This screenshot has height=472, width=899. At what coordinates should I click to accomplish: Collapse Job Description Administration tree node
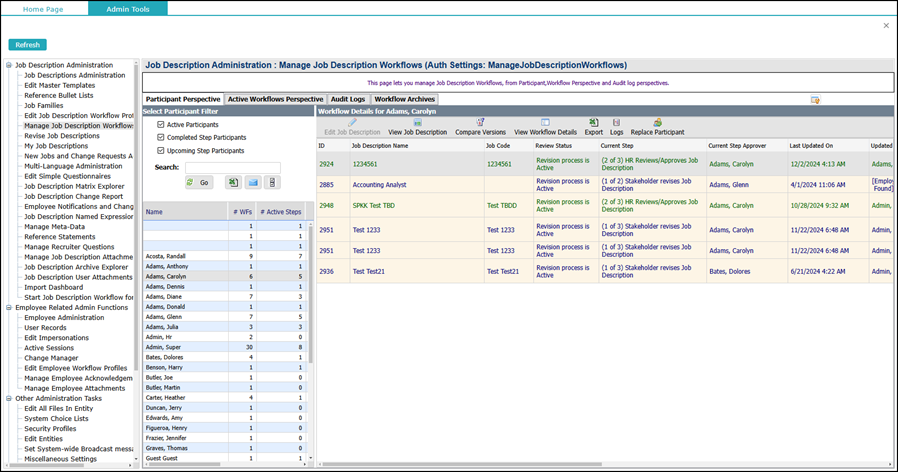[x=9, y=65]
